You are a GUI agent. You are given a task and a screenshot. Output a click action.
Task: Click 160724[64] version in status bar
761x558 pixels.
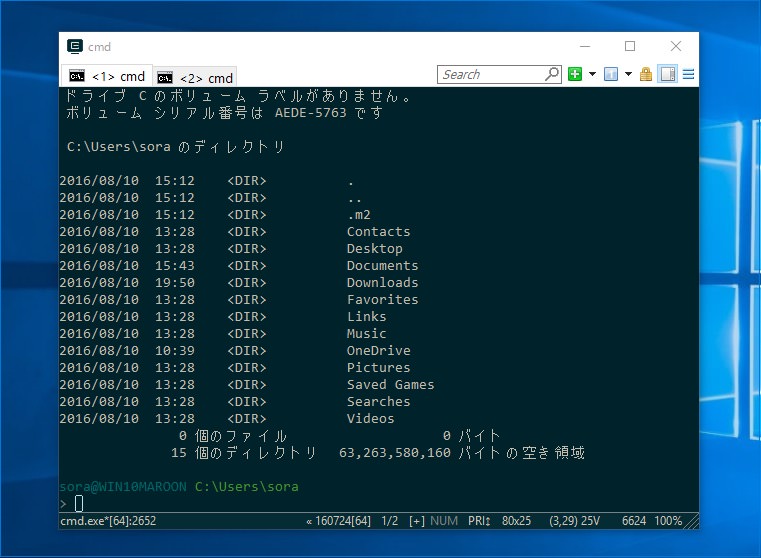coord(343,521)
